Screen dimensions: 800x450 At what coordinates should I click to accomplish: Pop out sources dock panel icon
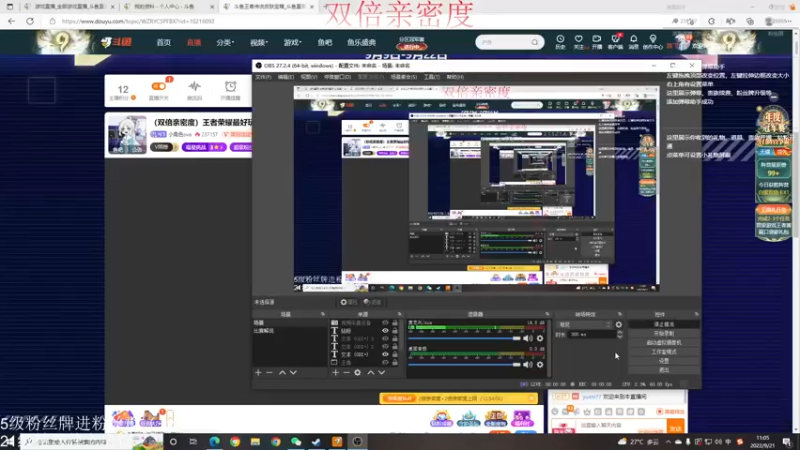(x=399, y=314)
